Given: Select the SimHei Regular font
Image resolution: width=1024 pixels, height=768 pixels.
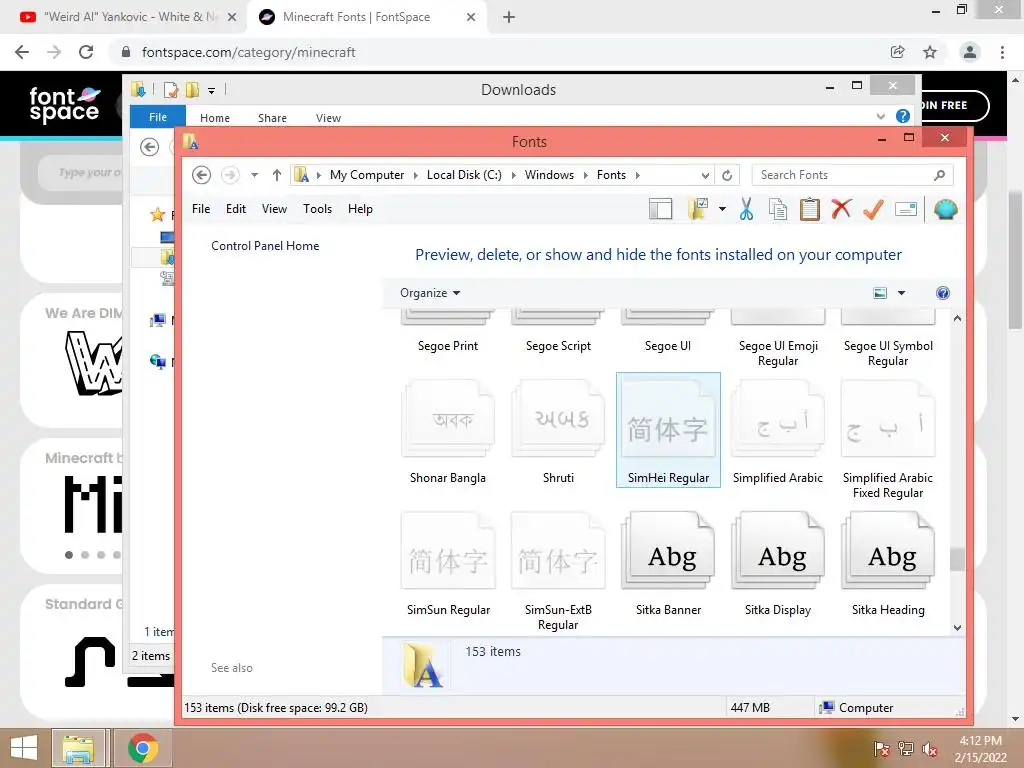Looking at the screenshot, I should click(668, 430).
